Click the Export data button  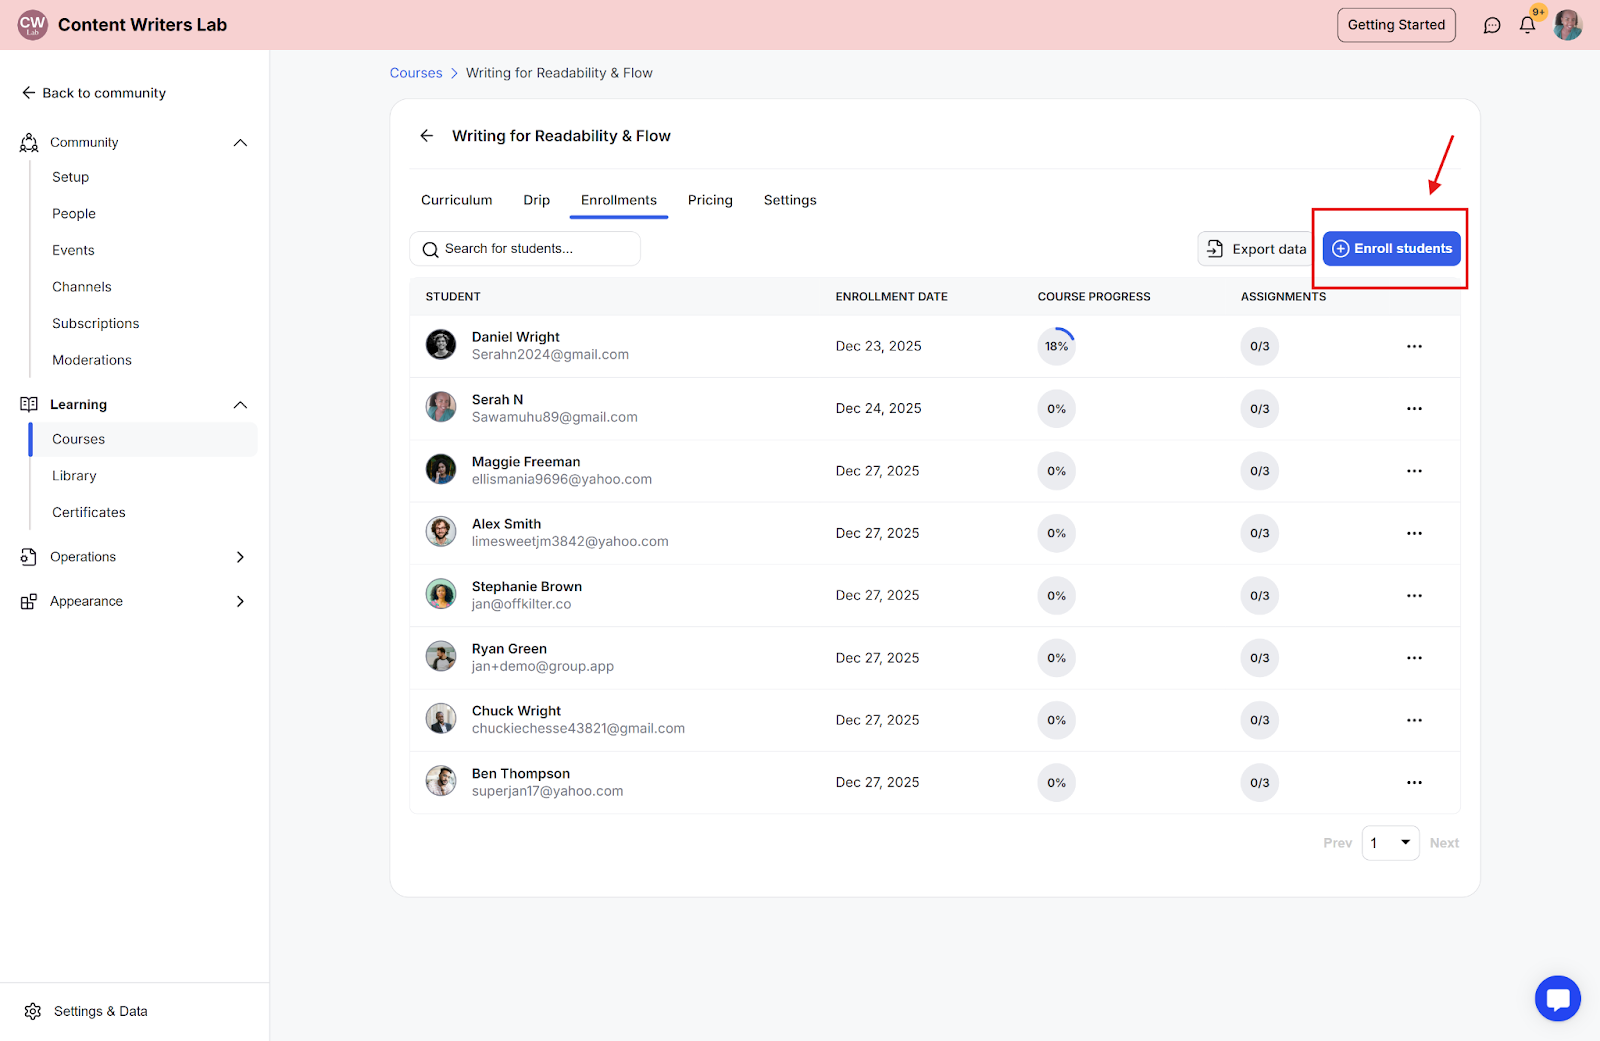1256,249
